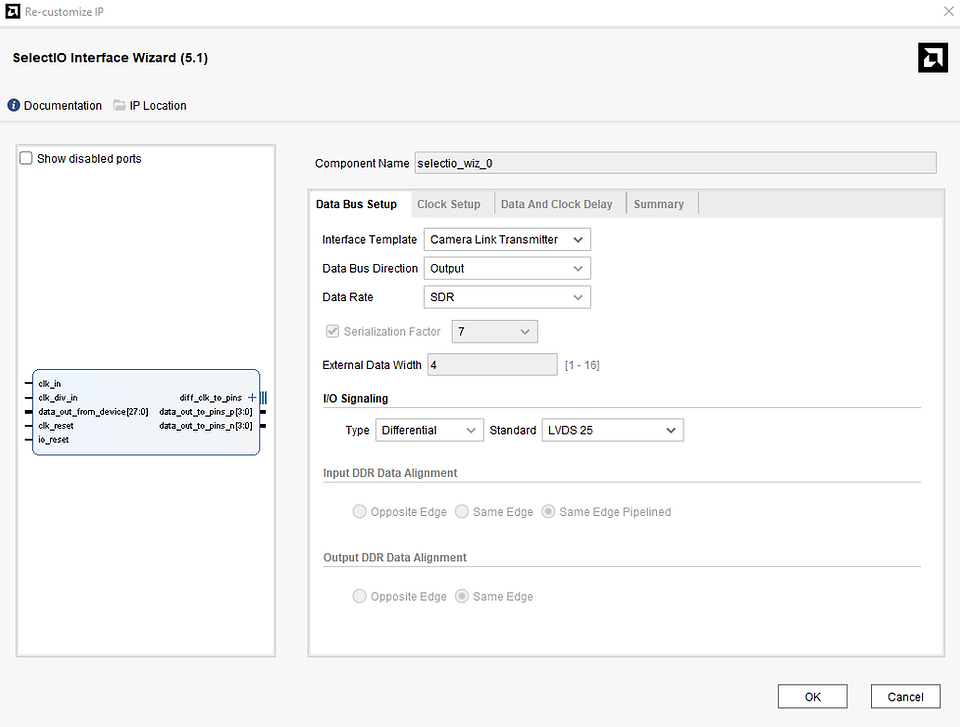Click data_out_to_pins_n[3:0] port label
960x727 pixels.
(x=206, y=426)
